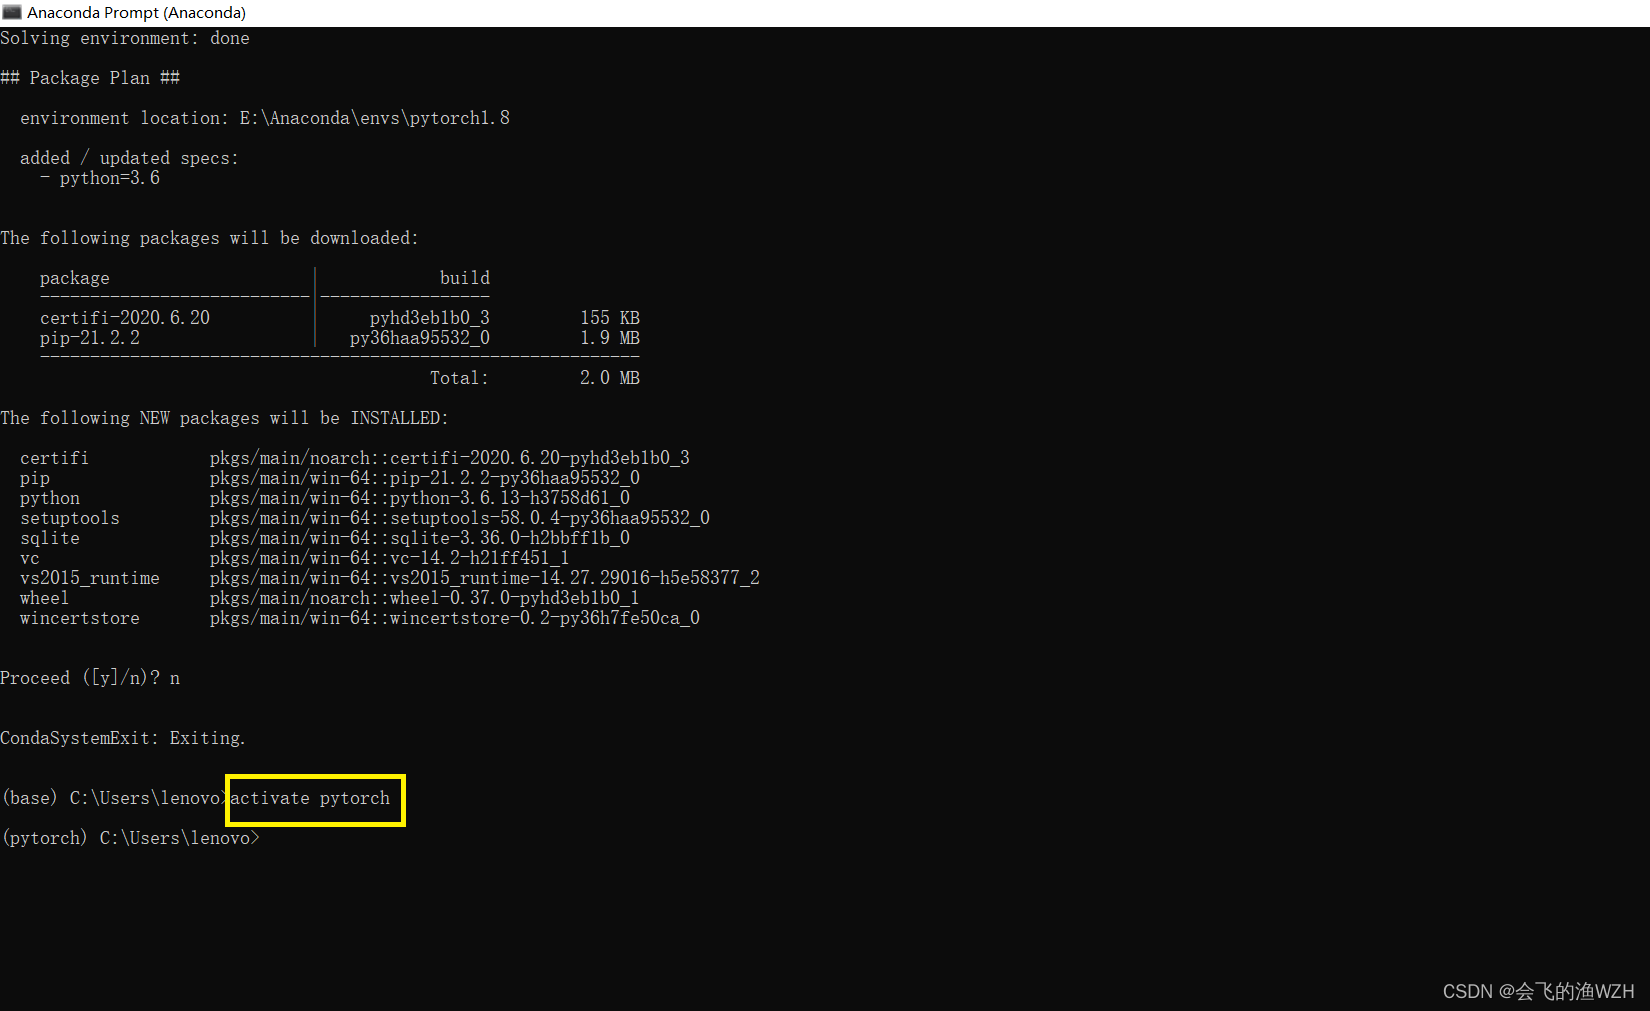Click the pkgs/main/win-64::sqlite-3.36.0 path
The width and height of the screenshot is (1650, 1011).
[420, 538]
